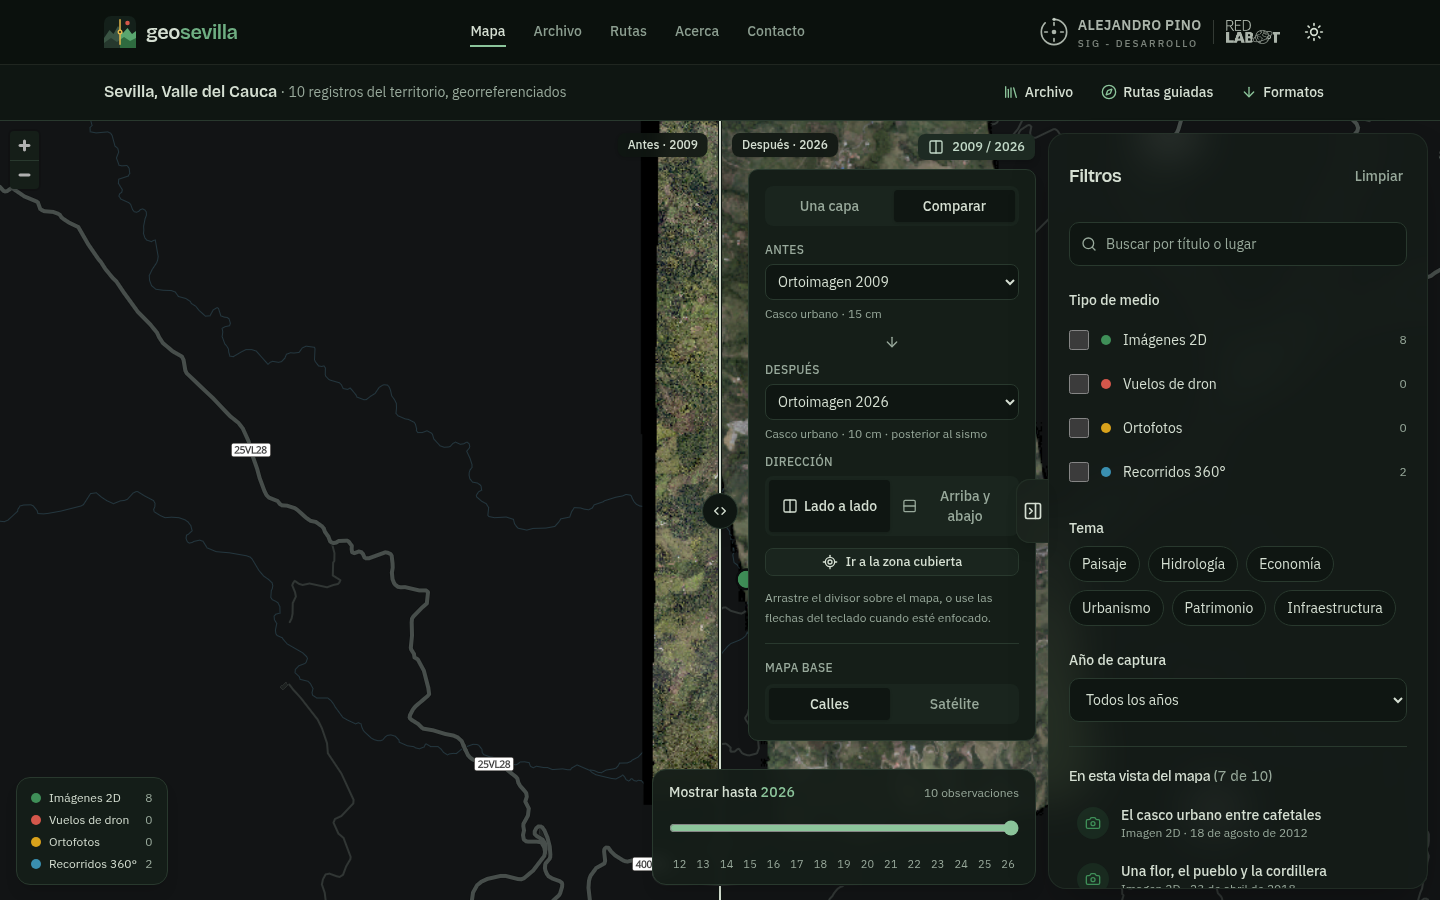The image size is (1440, 900).
Task: Check the Vuelos de dron filter
Action: point(1079,384)
